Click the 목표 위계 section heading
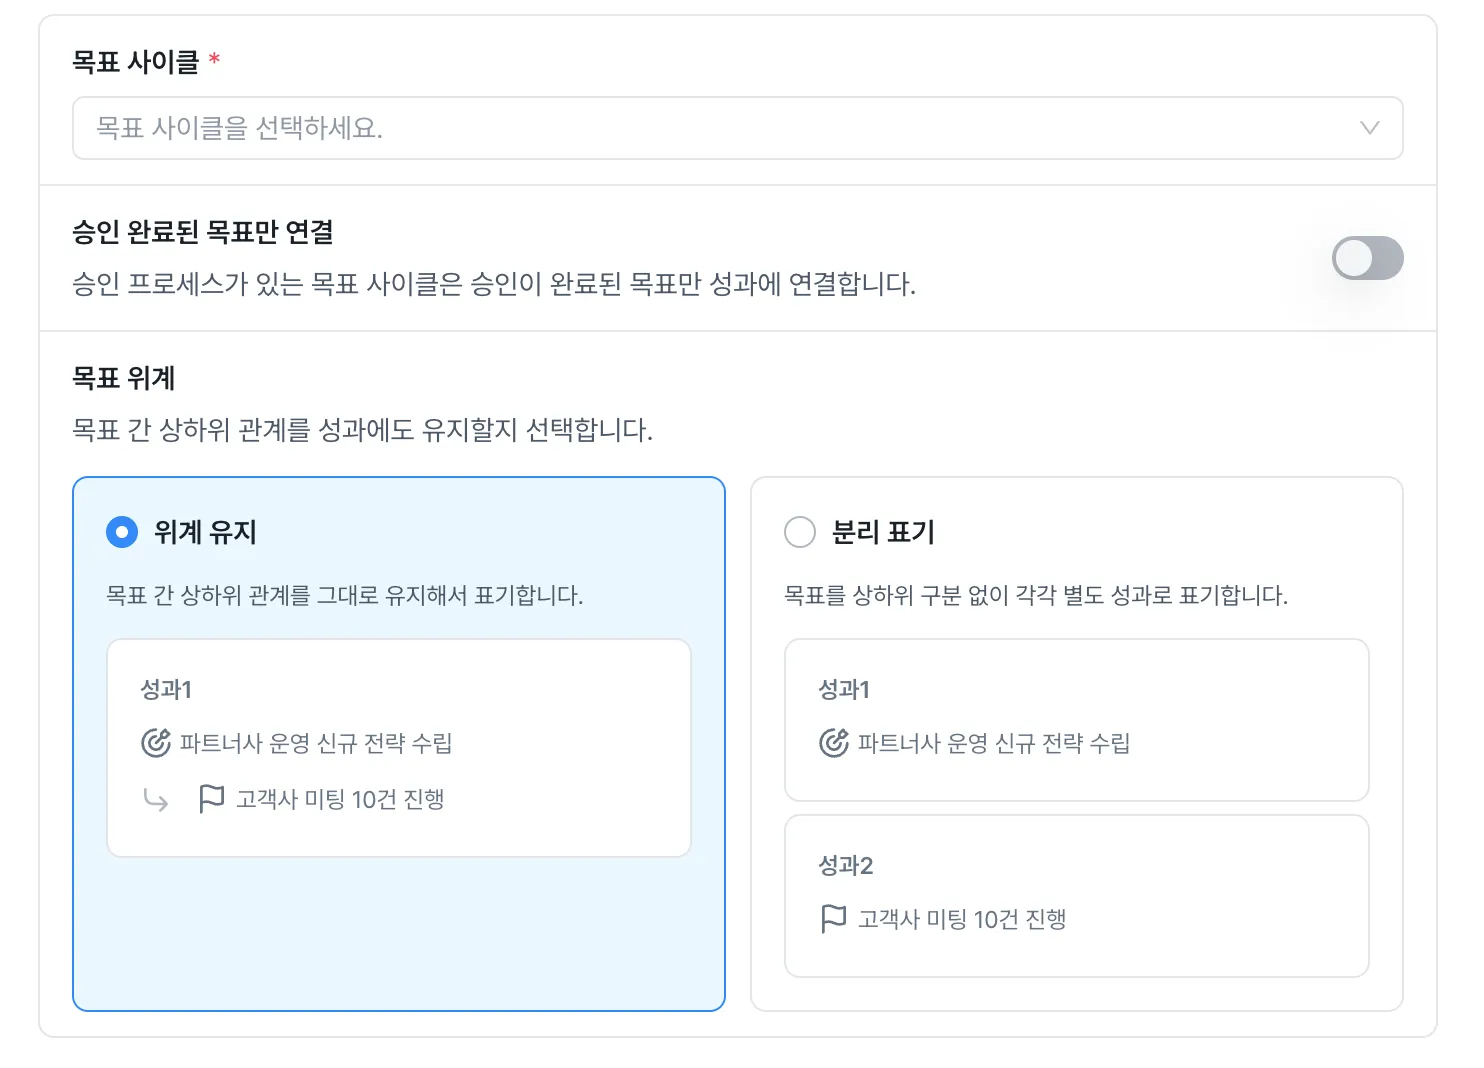The image size is (1484, 1068). pos(124,378)
